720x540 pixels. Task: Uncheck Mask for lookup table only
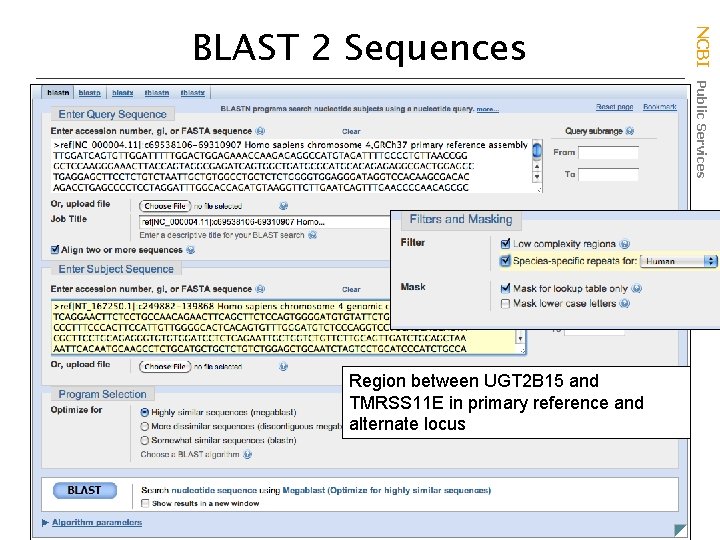tap(505, 288)
